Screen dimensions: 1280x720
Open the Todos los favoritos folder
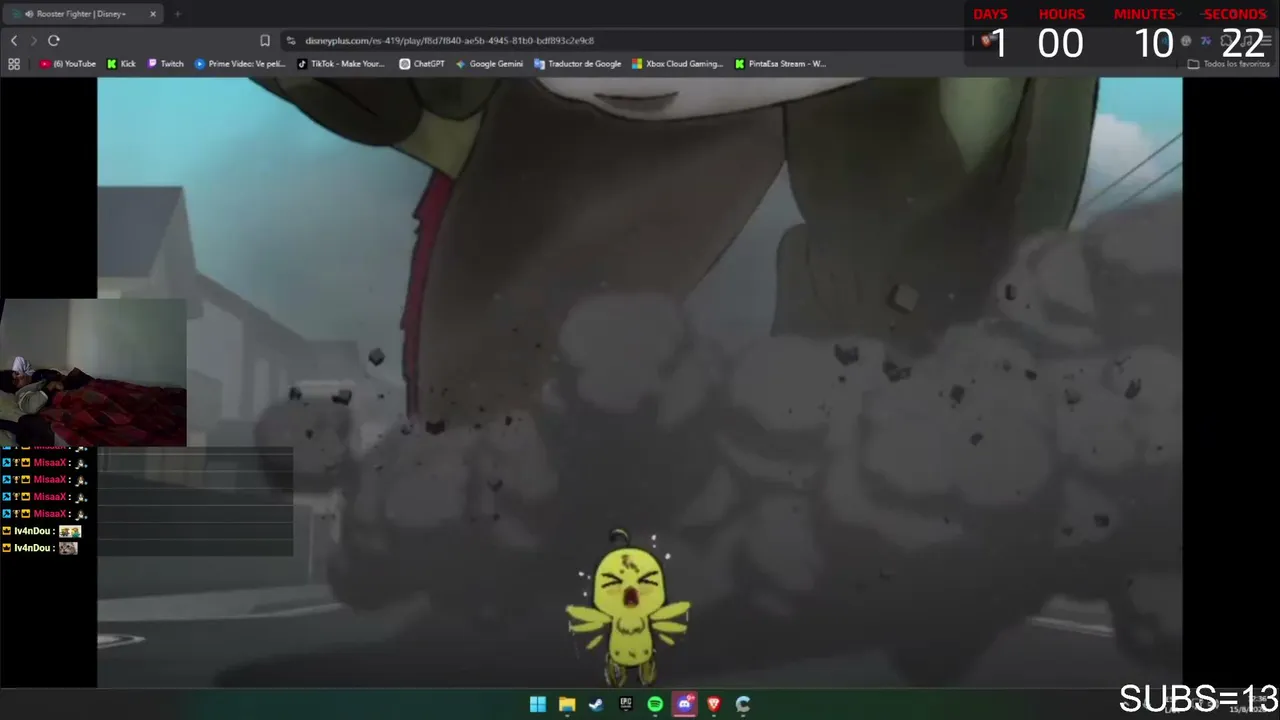1229,64
